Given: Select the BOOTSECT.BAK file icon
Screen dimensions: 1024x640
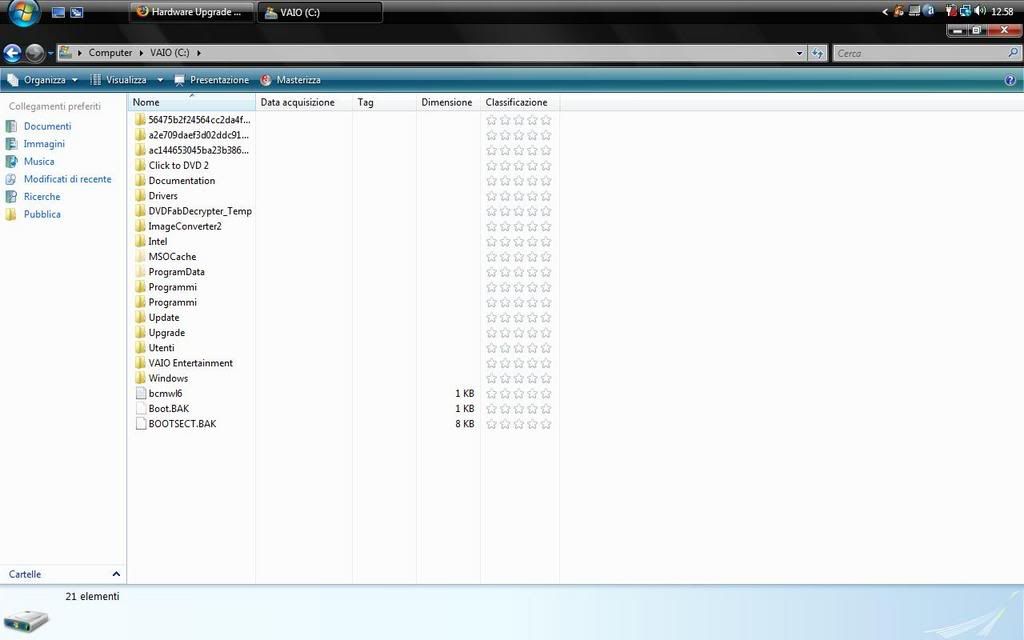Looking at the screenshot, I should [x=140, y=423].
